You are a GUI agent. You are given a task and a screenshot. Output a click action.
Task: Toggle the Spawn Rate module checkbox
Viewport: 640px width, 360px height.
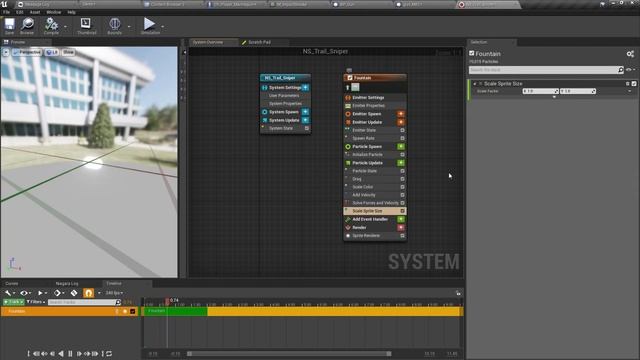402,138
